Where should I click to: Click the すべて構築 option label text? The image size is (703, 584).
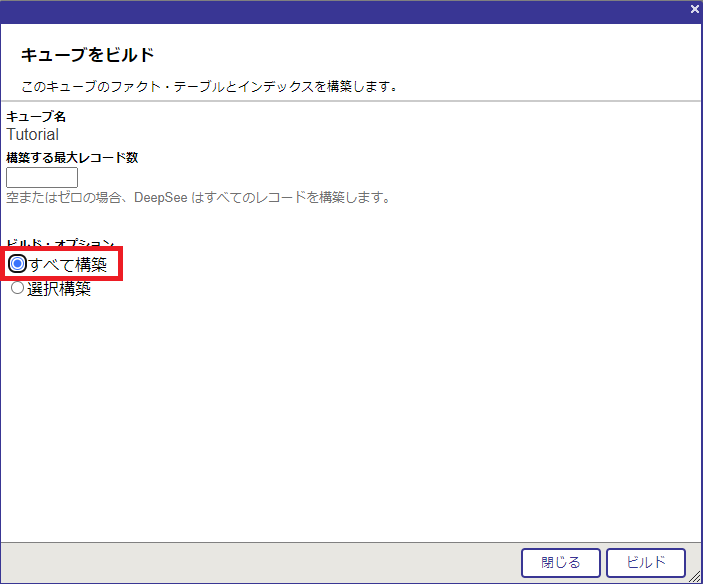[x=67, y=265]
